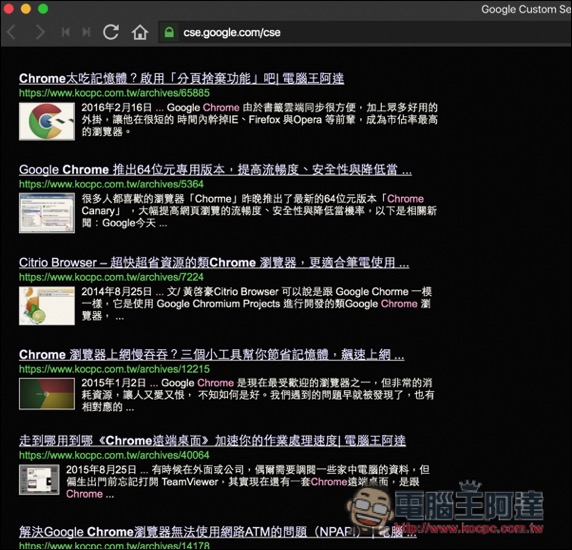Reload the page with the refresh icon
The width and height of the screenshot is (572, 550).
click(x=111, y=32)
